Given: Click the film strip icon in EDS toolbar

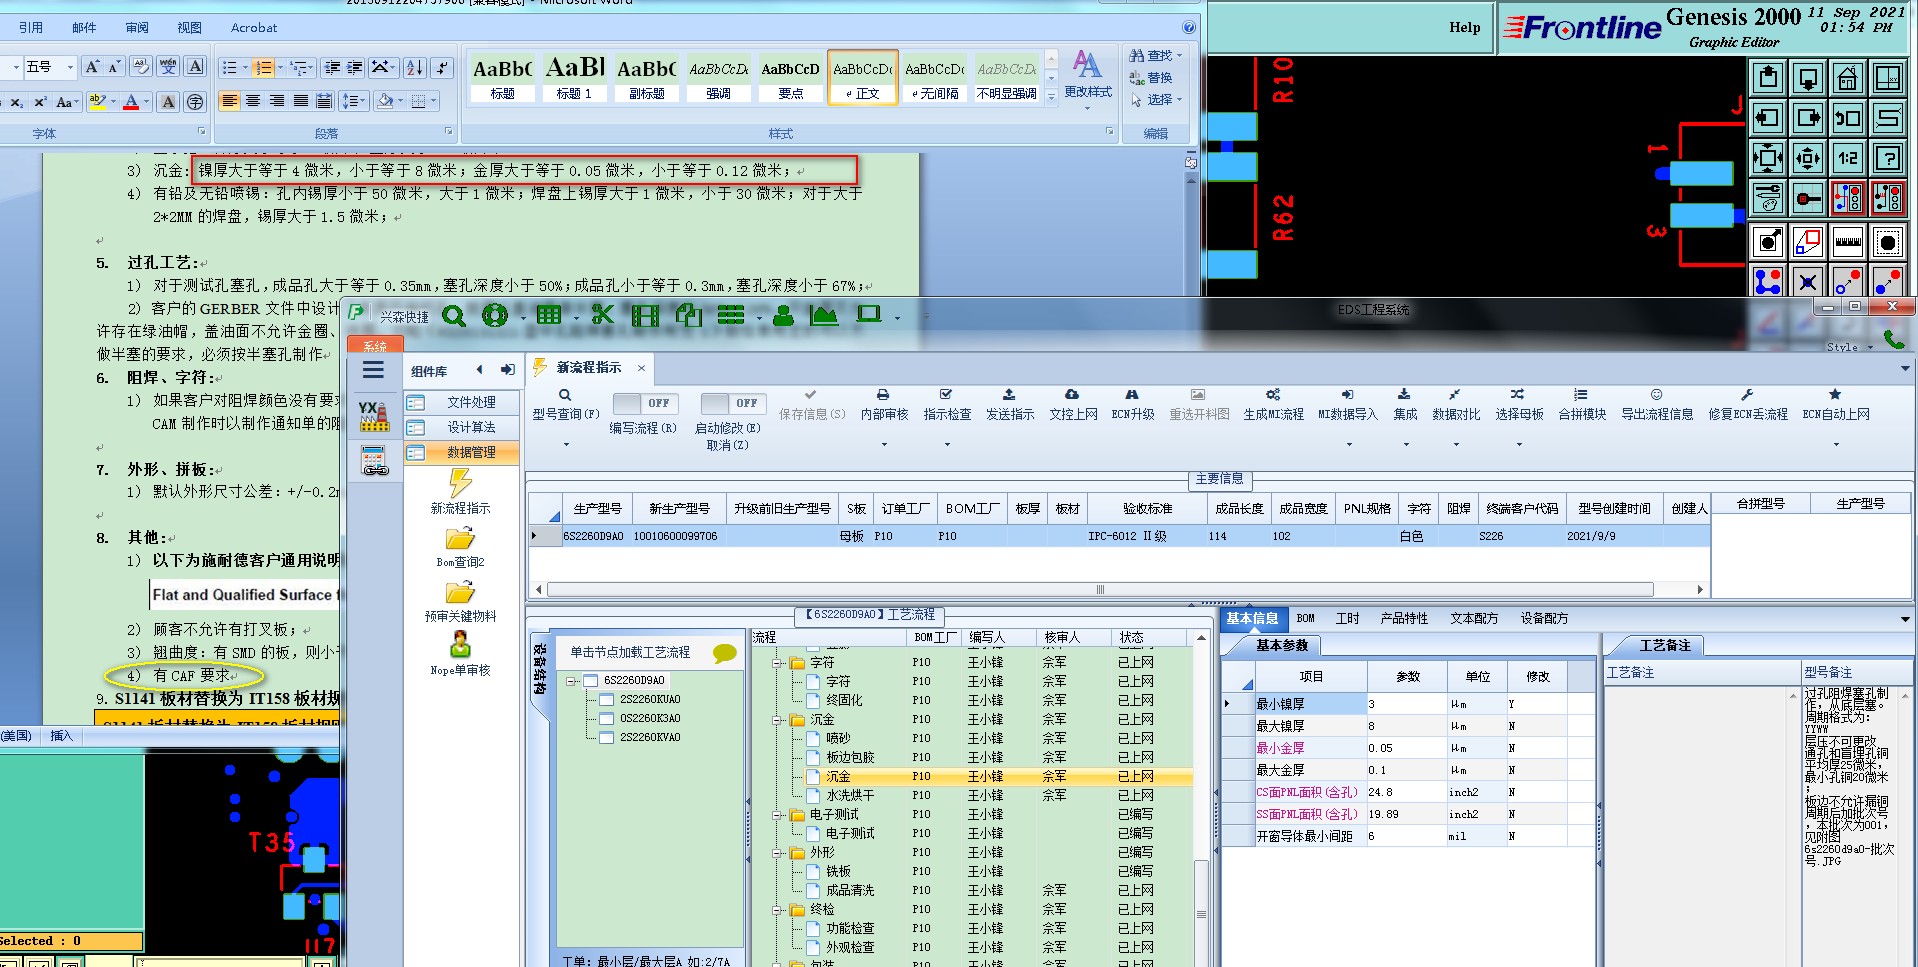Looking at the screenshot, I should [x=645, y=316].
